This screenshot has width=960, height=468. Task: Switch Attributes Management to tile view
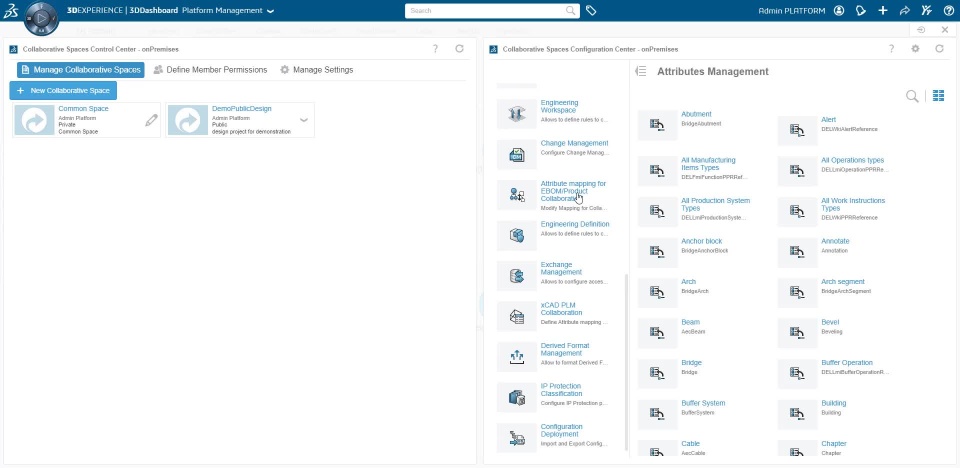pos(939,96)
